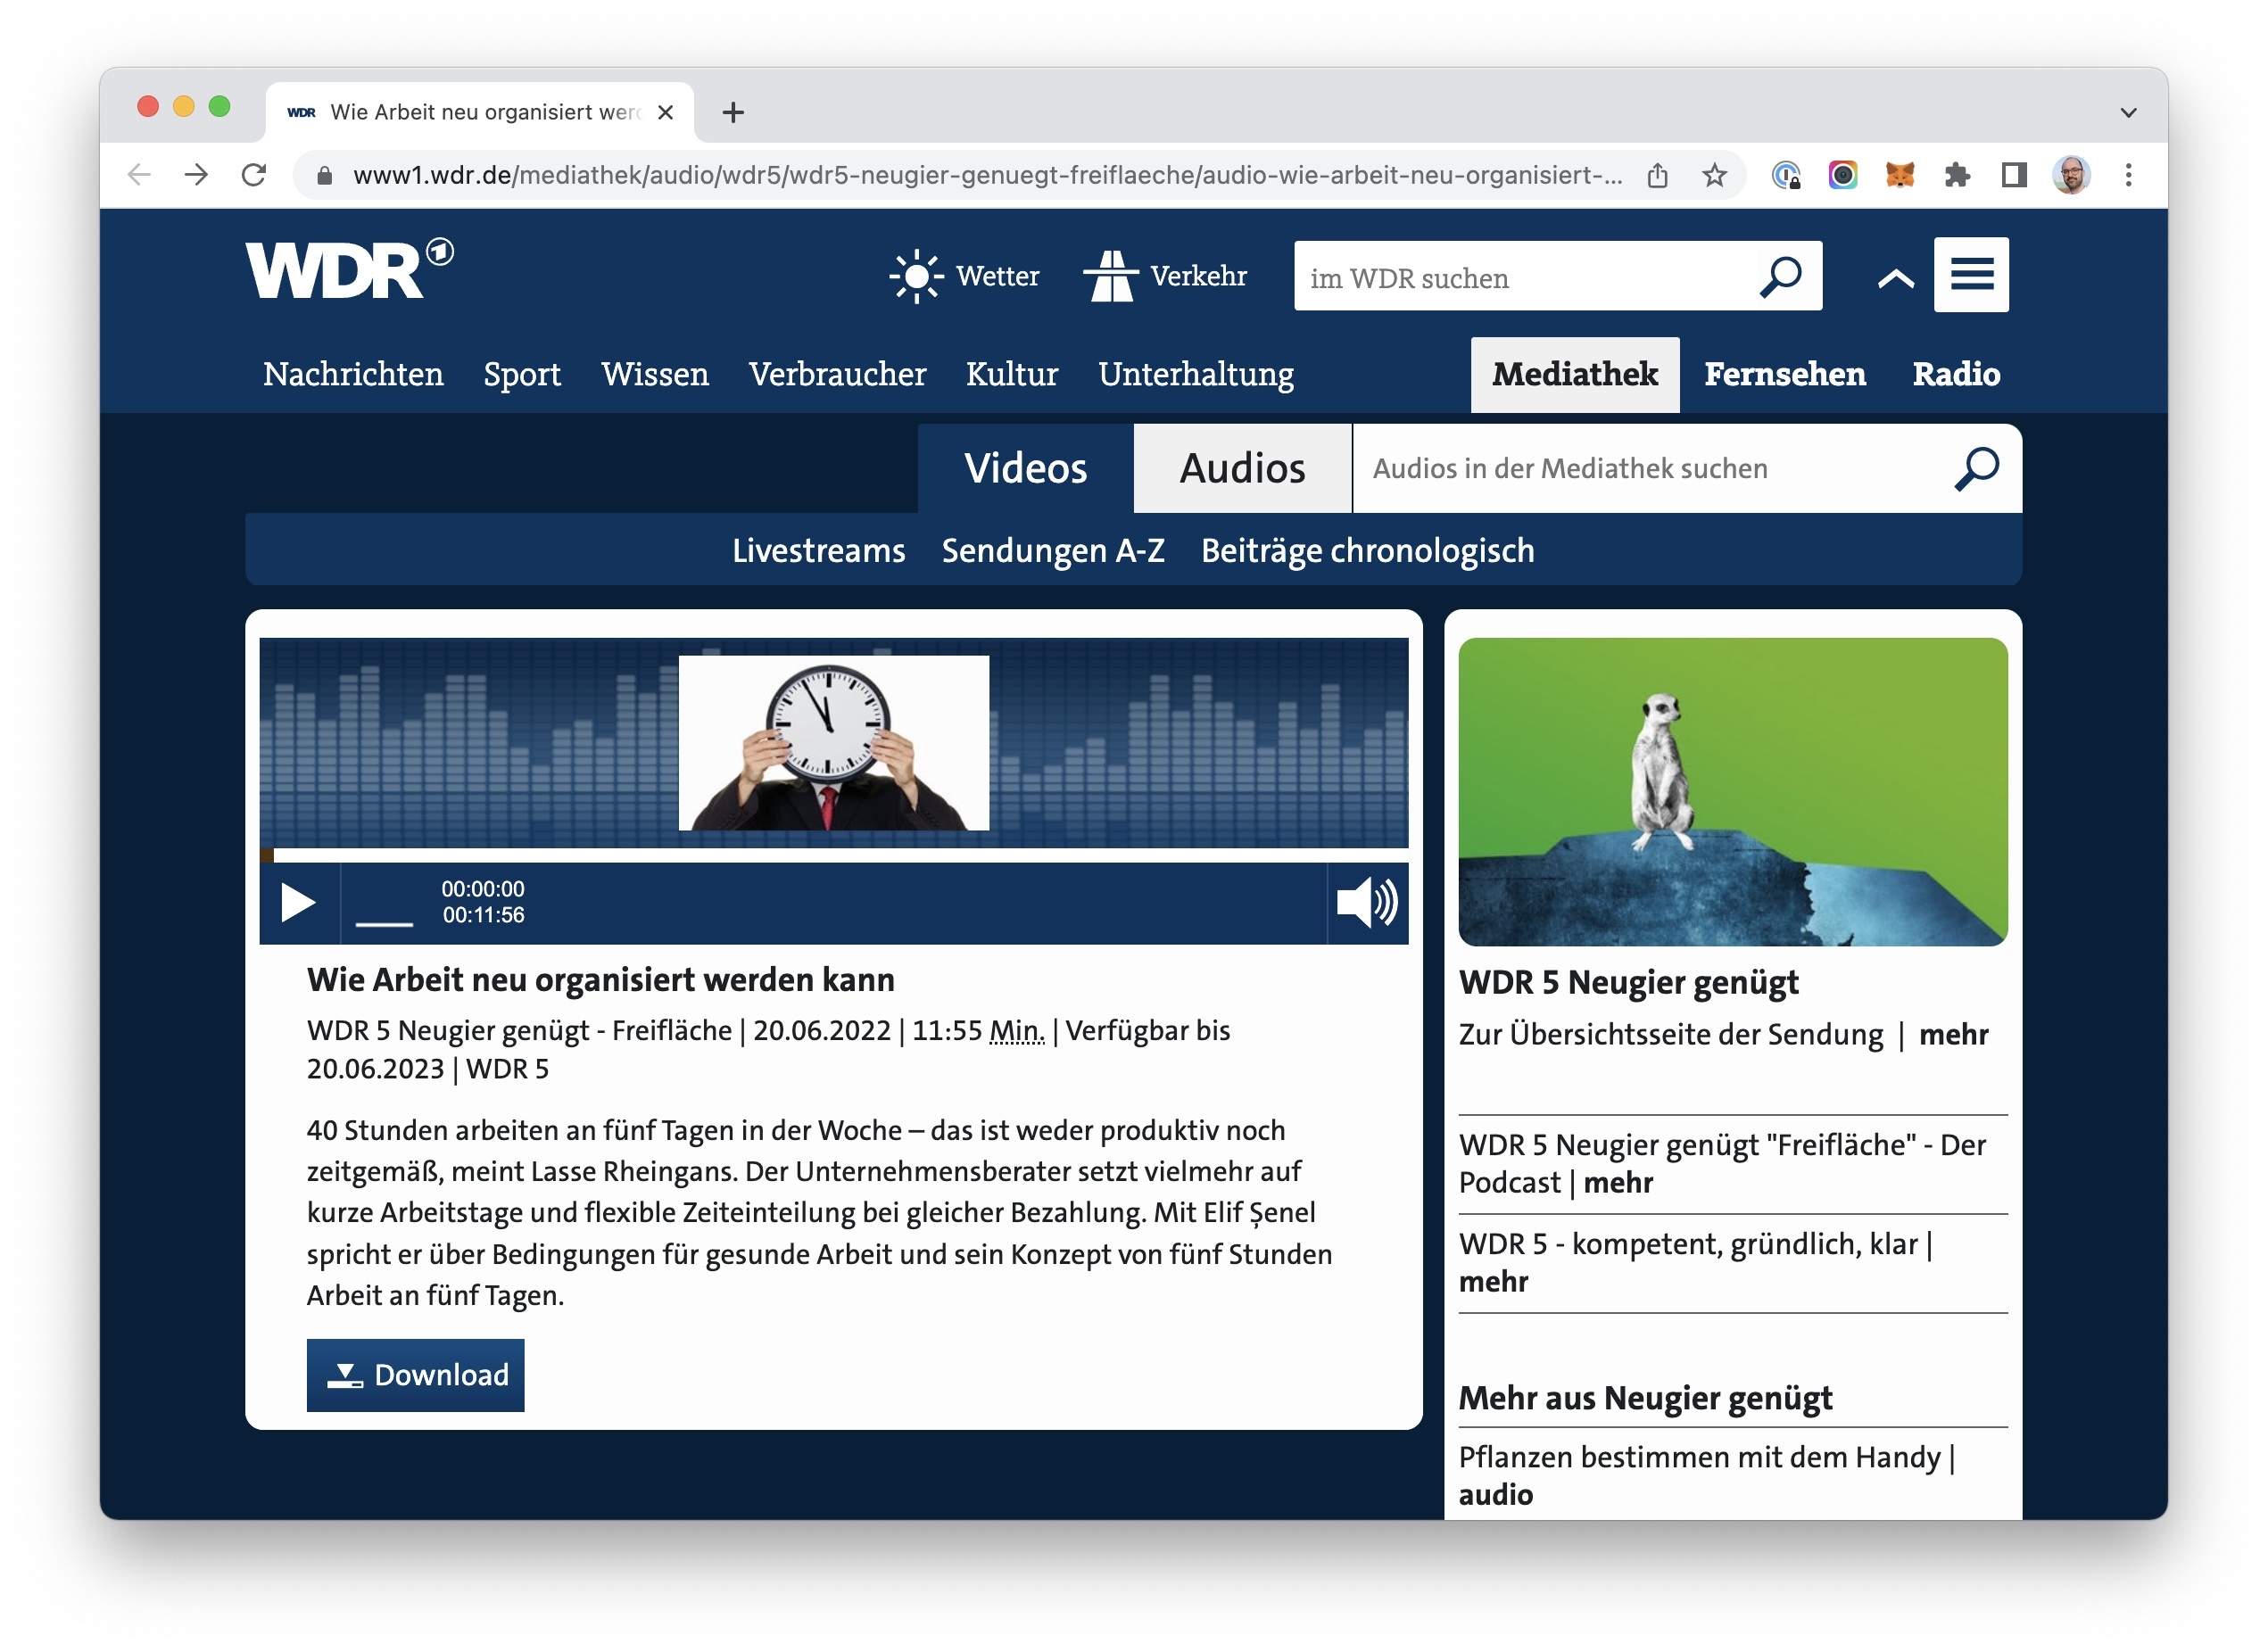Share page via address bar icon
The image size is (2268, 1652).
[x=1657, y=176]
